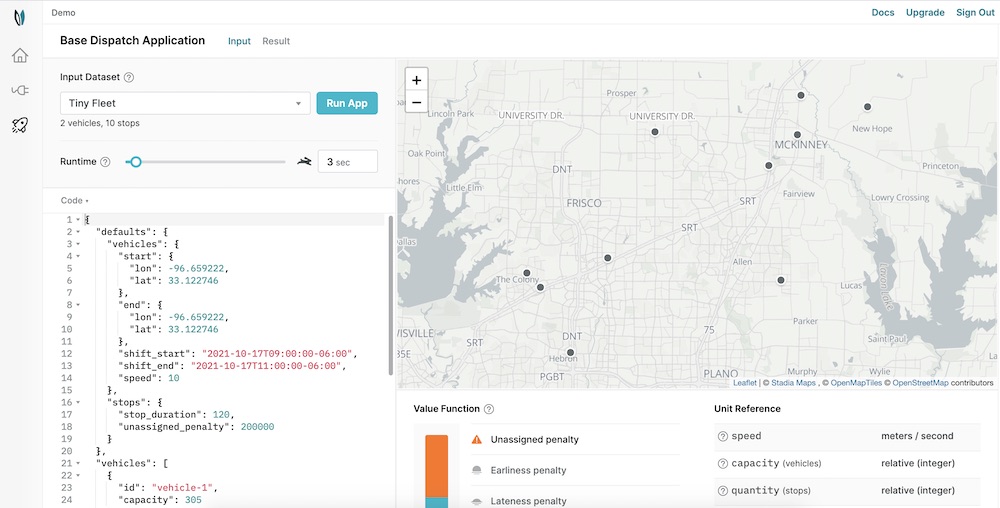
Task: Click the Unit Reference heading
Action: (x=747, y=409)
